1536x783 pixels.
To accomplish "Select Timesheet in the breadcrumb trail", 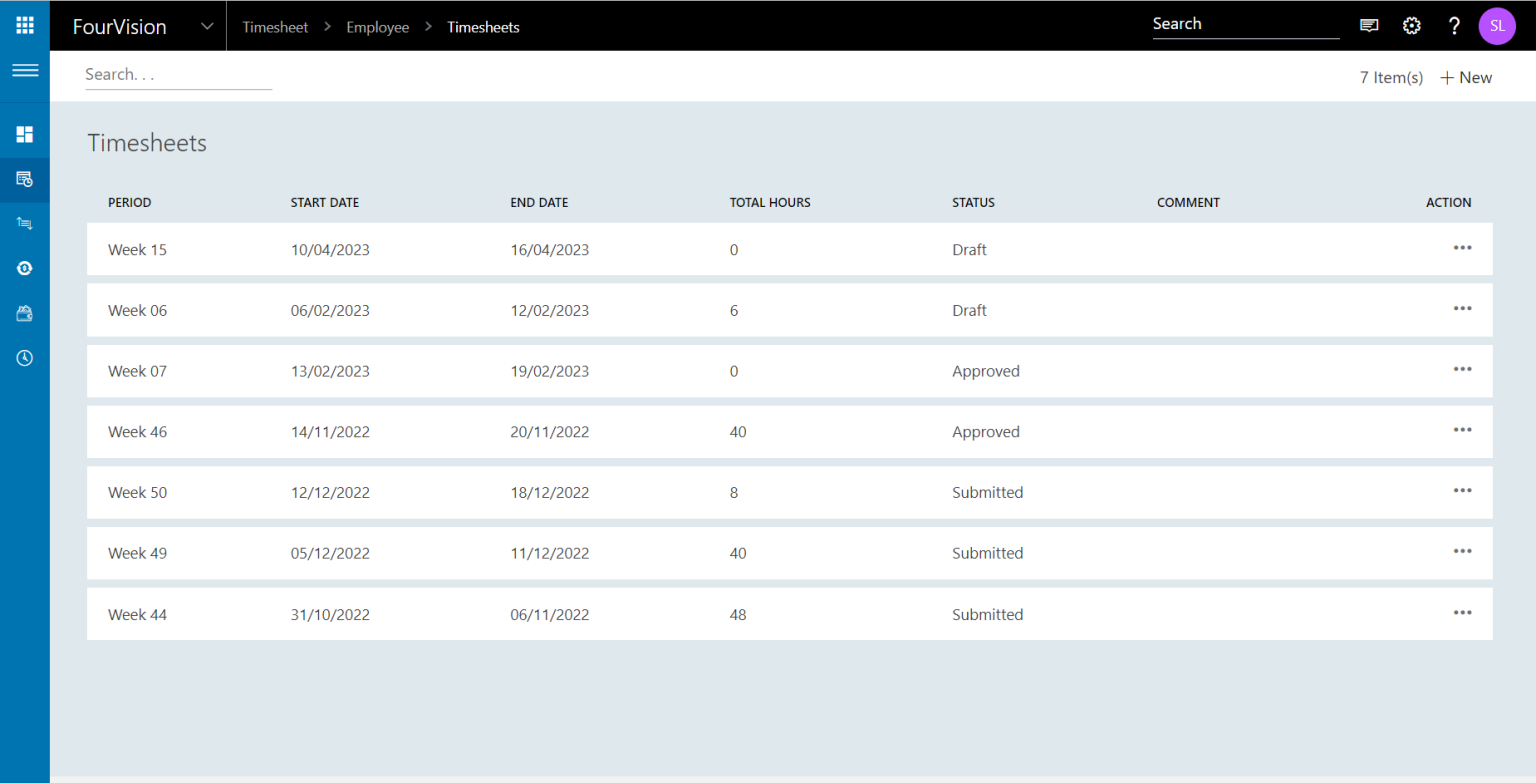I will click(275, 27).
